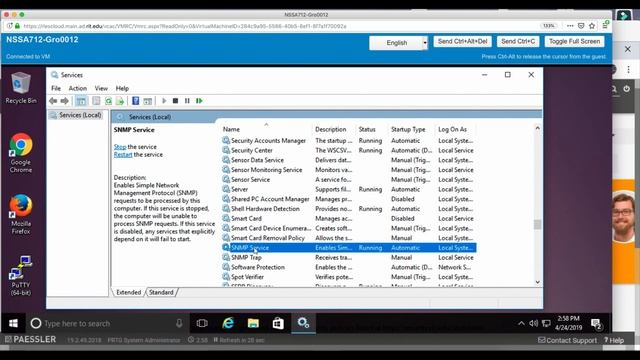
Task: Open the Mozilla Firefox desktop icon
Action: pos(21,215)
